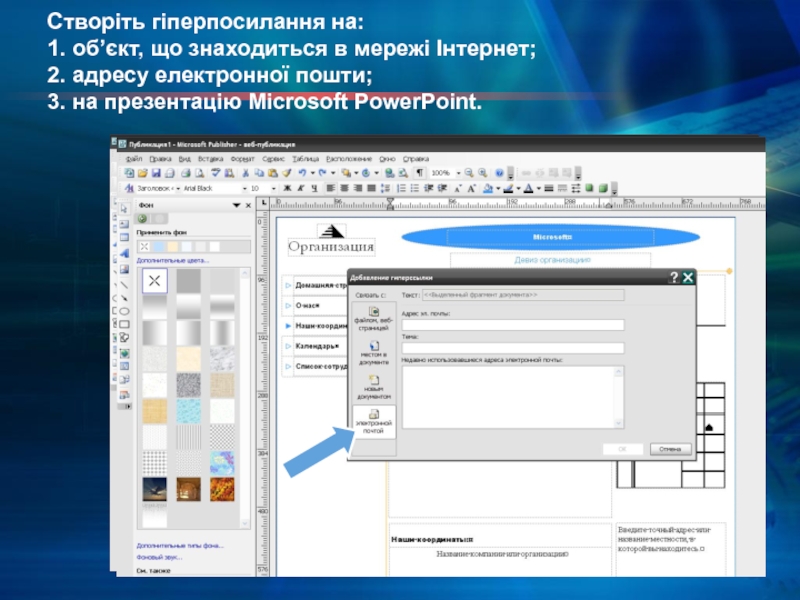Image resolution: width=800 pixels, height=600 pixels.
Task: Select the Oval tool in left toolbox
Action: tap(124, 311)
